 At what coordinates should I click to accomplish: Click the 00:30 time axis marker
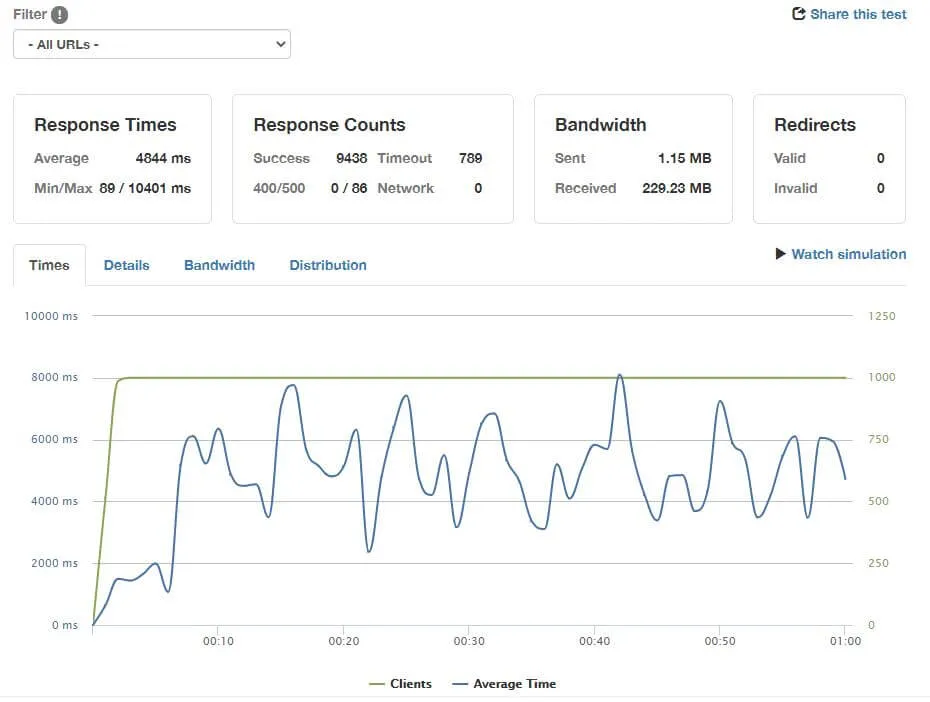pos(469,641)
